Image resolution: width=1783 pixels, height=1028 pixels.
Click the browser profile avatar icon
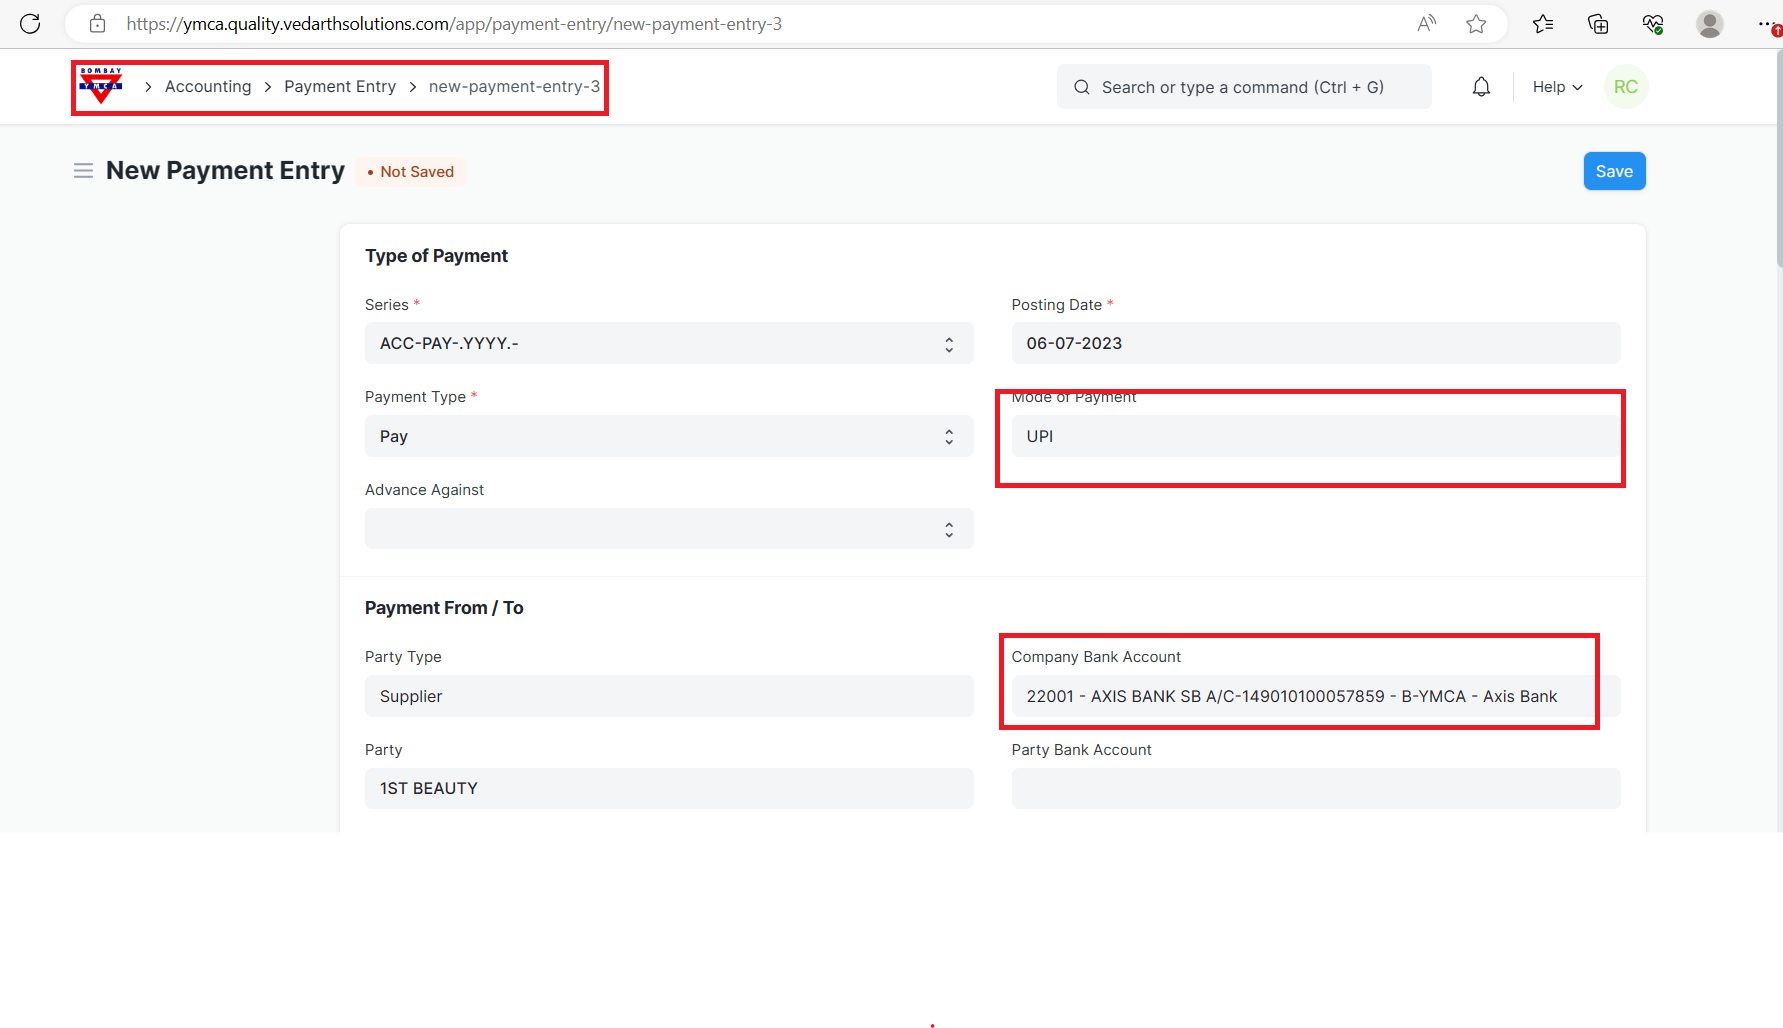point(1709,24)
